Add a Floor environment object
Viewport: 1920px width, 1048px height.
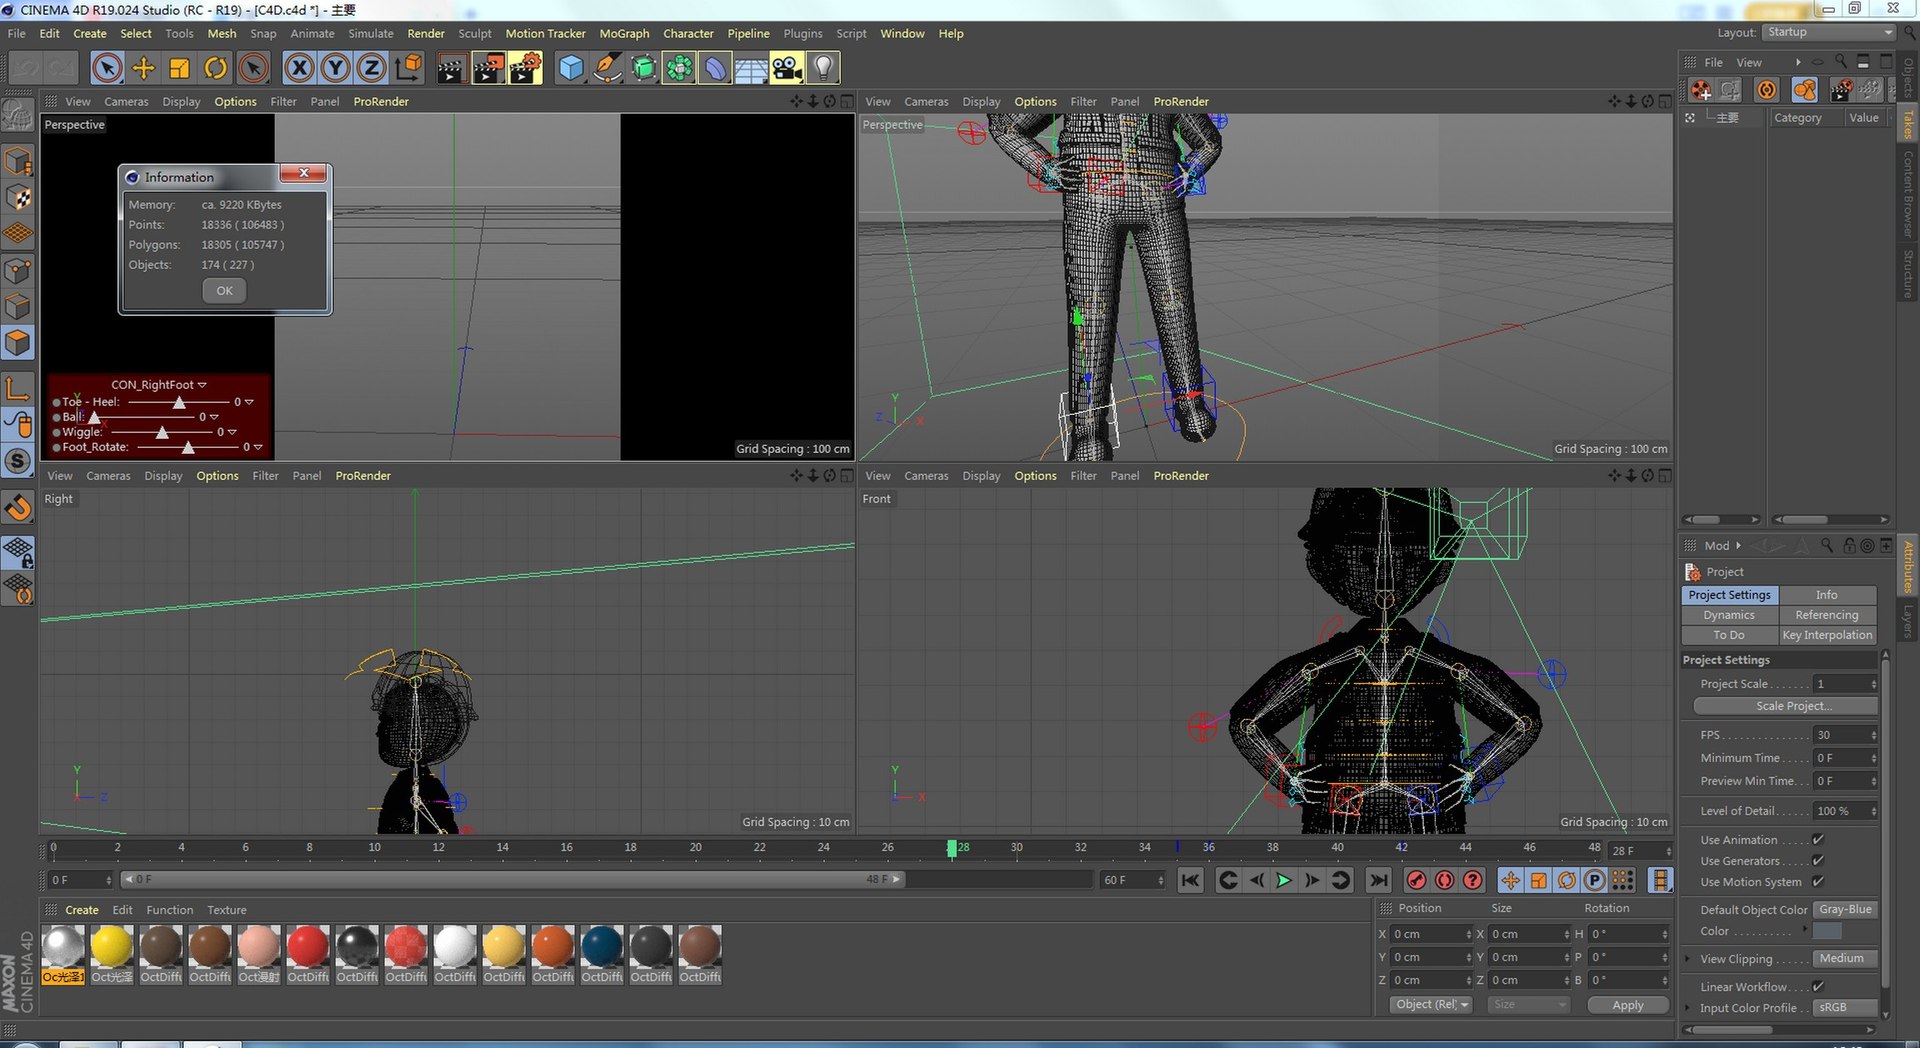click(x=750, y=68)
